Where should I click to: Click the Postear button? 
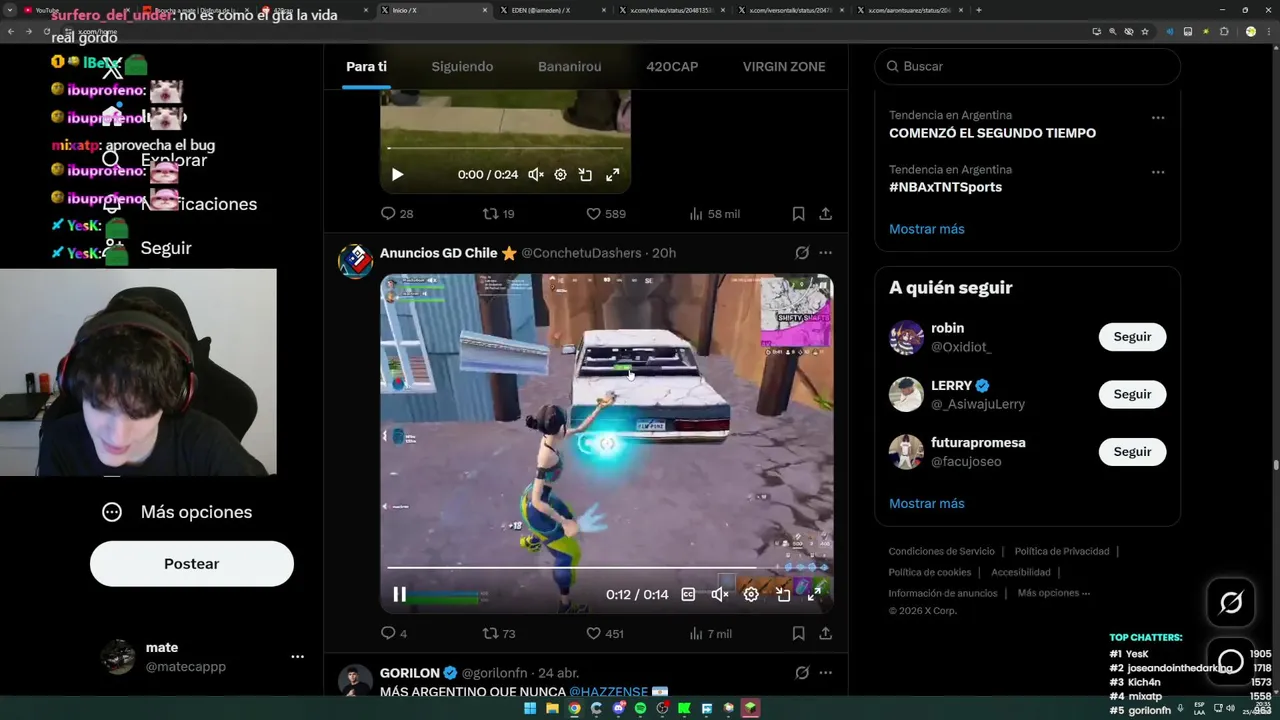192,564
